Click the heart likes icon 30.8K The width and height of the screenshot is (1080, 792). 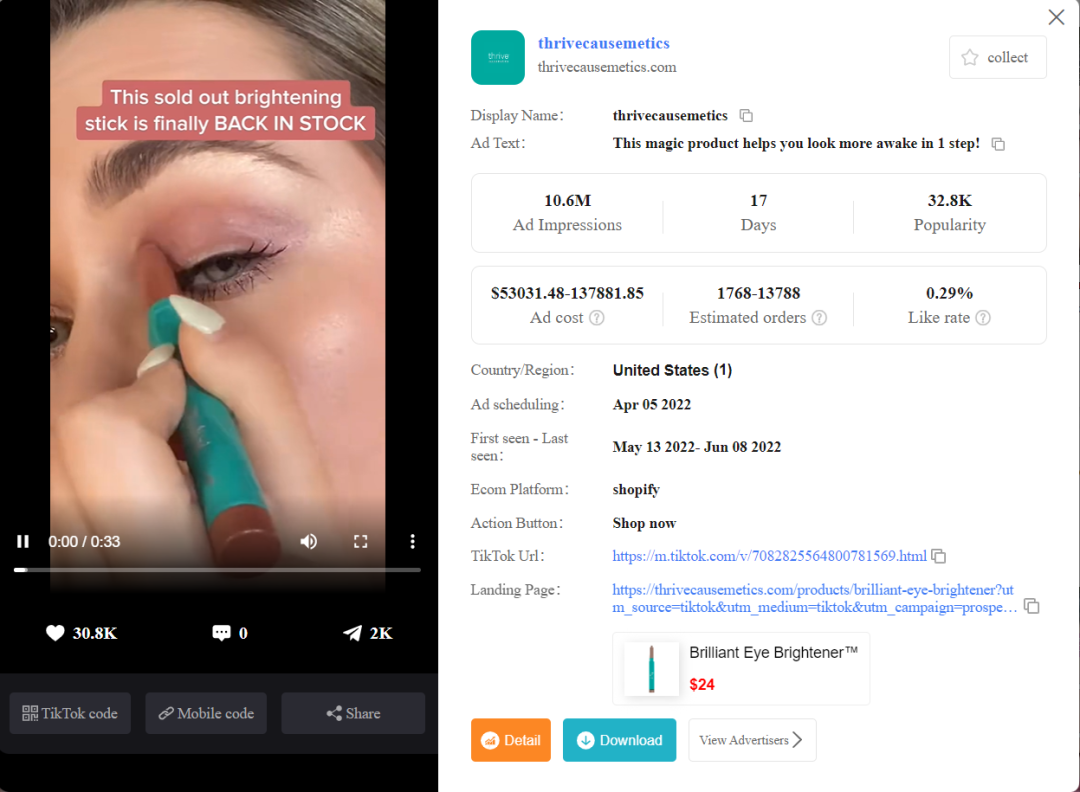55,633
